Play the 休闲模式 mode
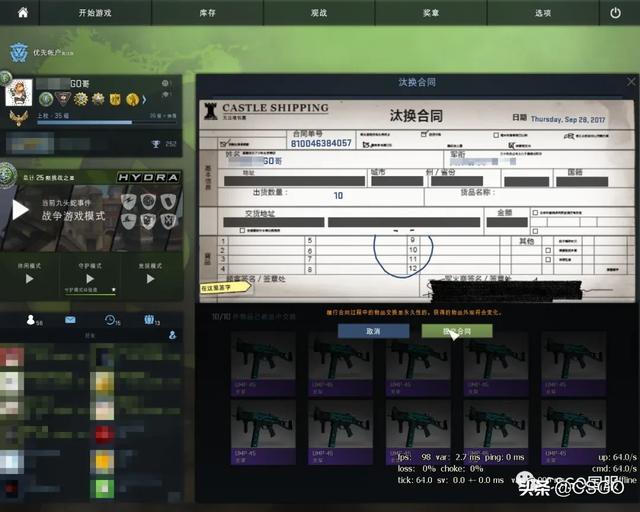 (x=29, y=279)
